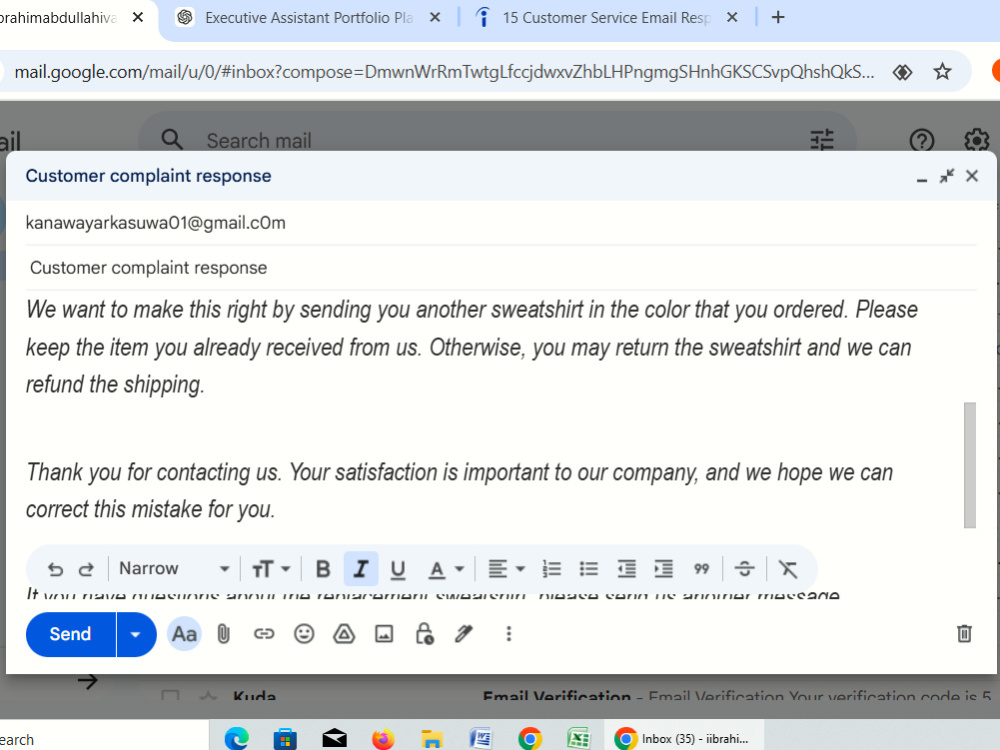The width and height of the screenshot is (1000, 750).
Task: Click the subject line Customer complaint response
Action: [501, 268]
